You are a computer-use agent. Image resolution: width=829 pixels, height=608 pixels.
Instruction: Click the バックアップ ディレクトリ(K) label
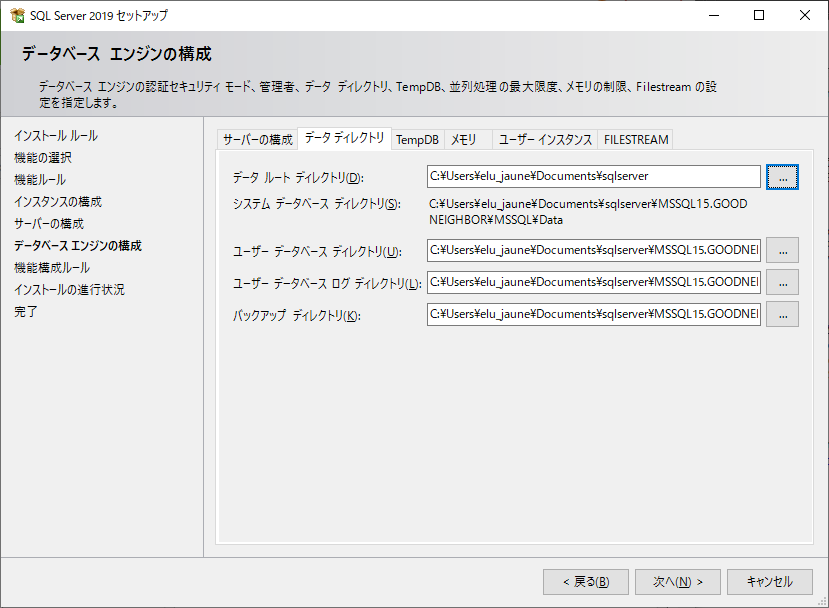click(297, 316)
